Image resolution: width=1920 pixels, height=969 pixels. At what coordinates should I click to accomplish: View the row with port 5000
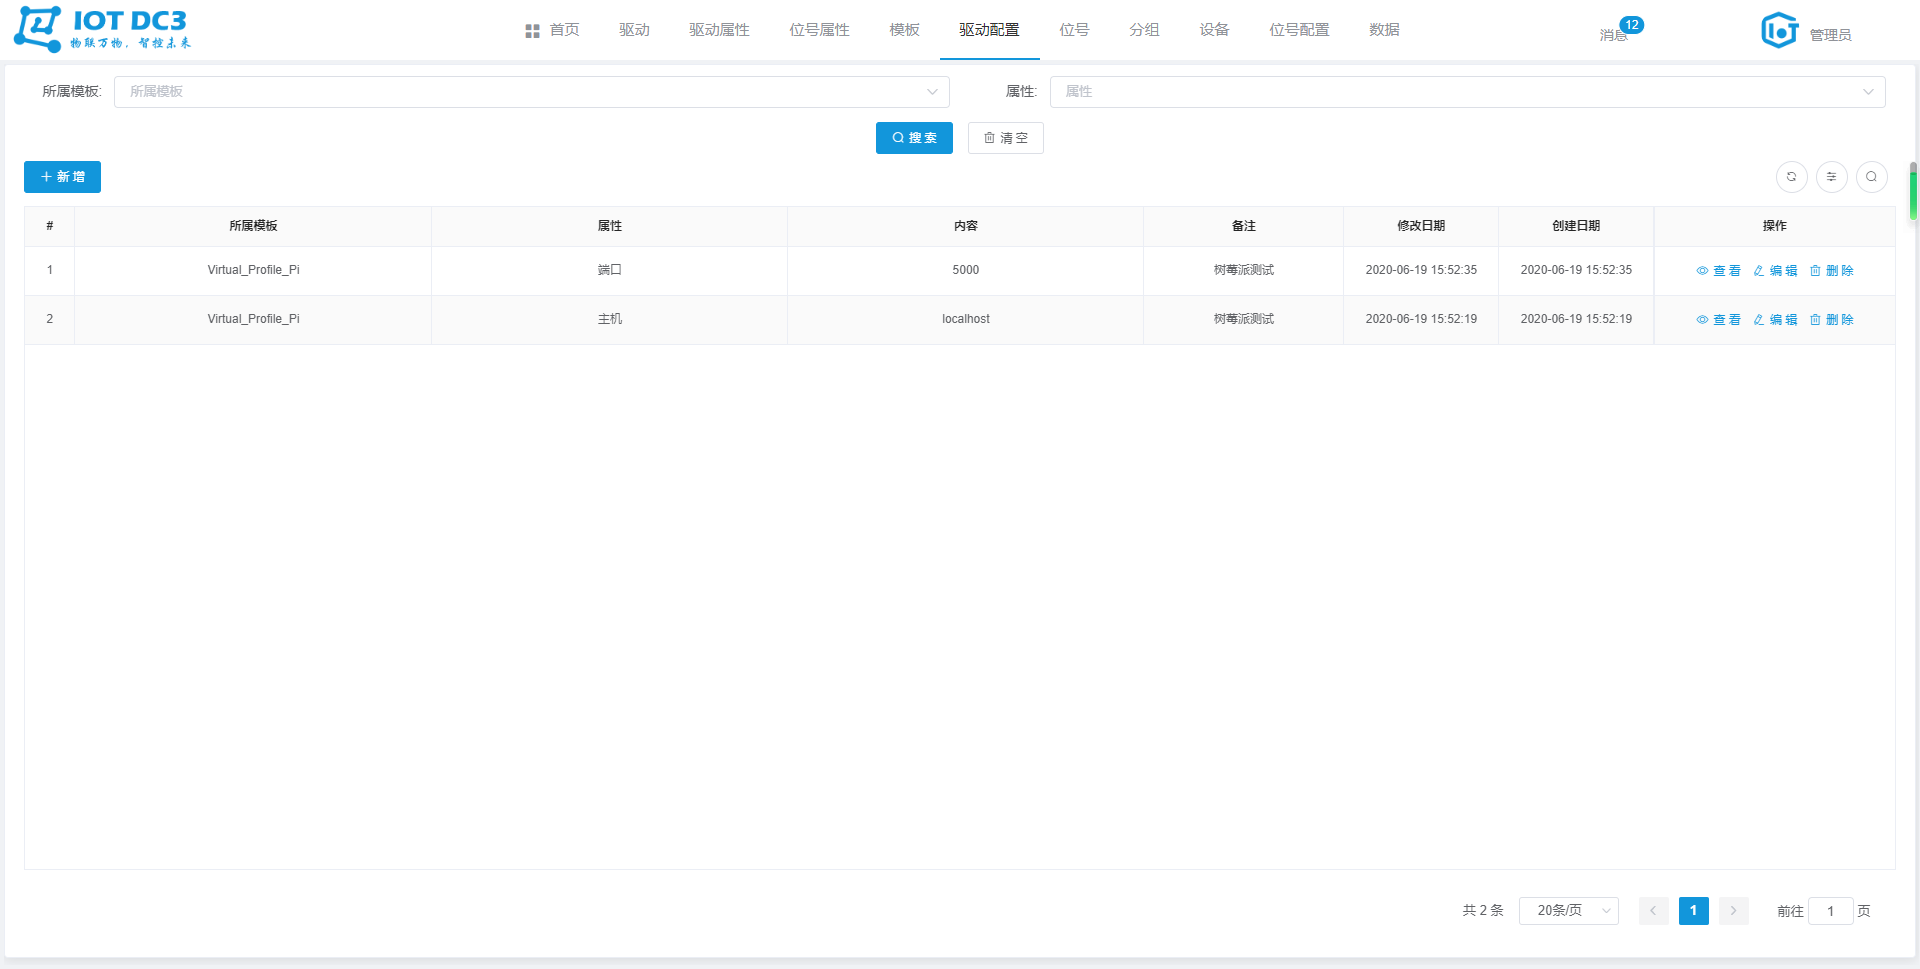tap(1718, 271)
